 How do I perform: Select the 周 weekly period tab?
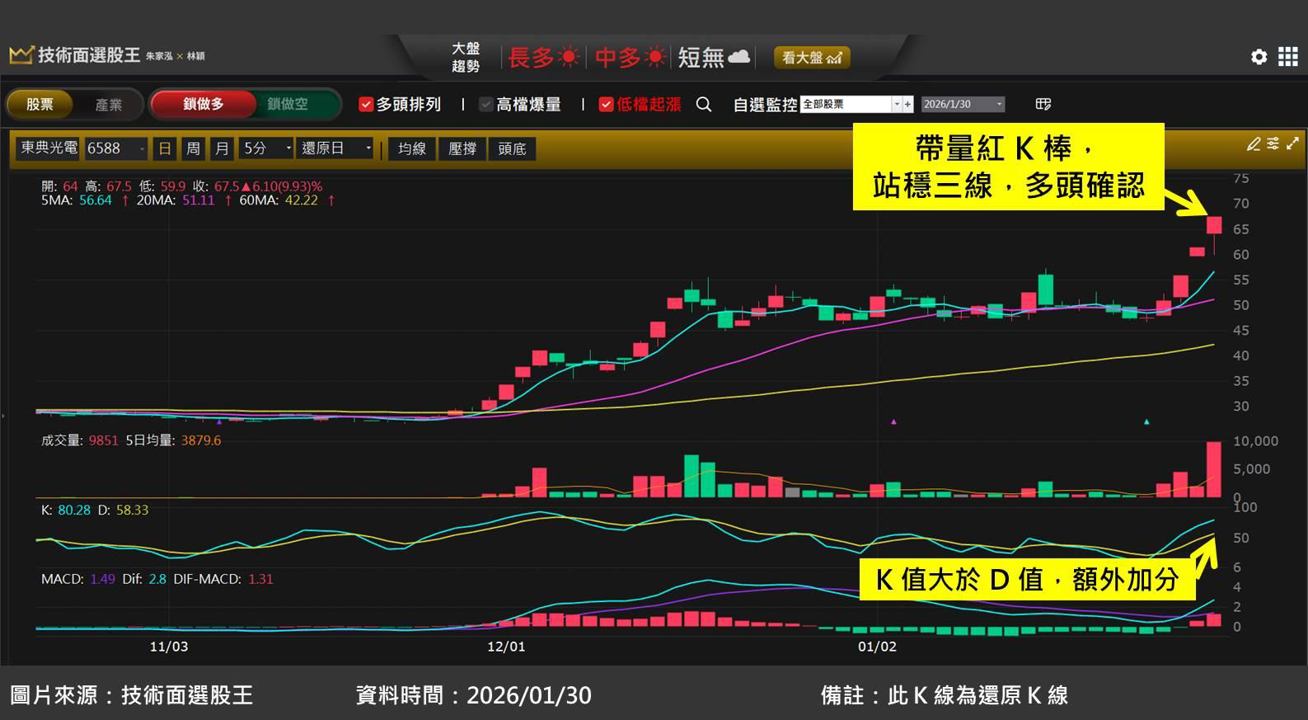[x=193, y=148]
